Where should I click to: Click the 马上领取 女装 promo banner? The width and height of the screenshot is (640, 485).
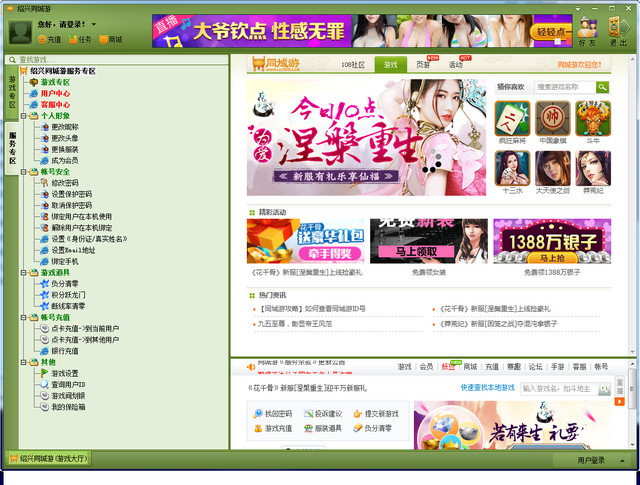429,241
